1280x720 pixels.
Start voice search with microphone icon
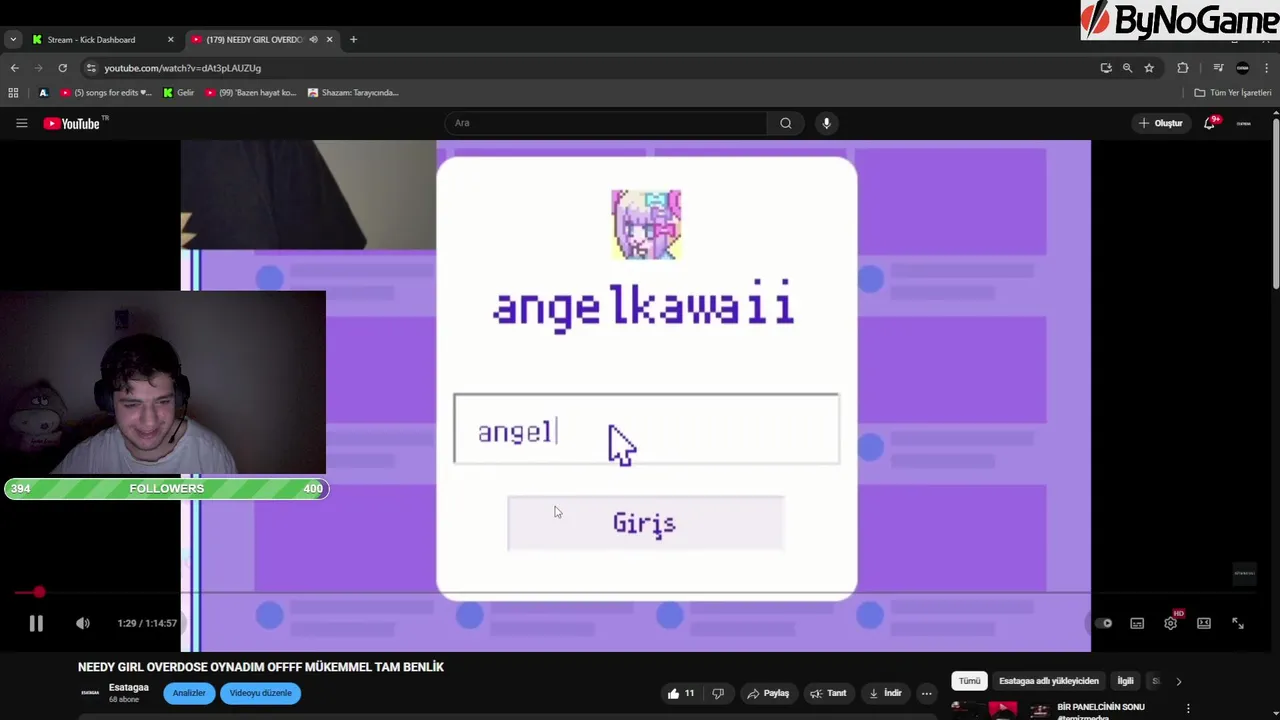(826, 123)
